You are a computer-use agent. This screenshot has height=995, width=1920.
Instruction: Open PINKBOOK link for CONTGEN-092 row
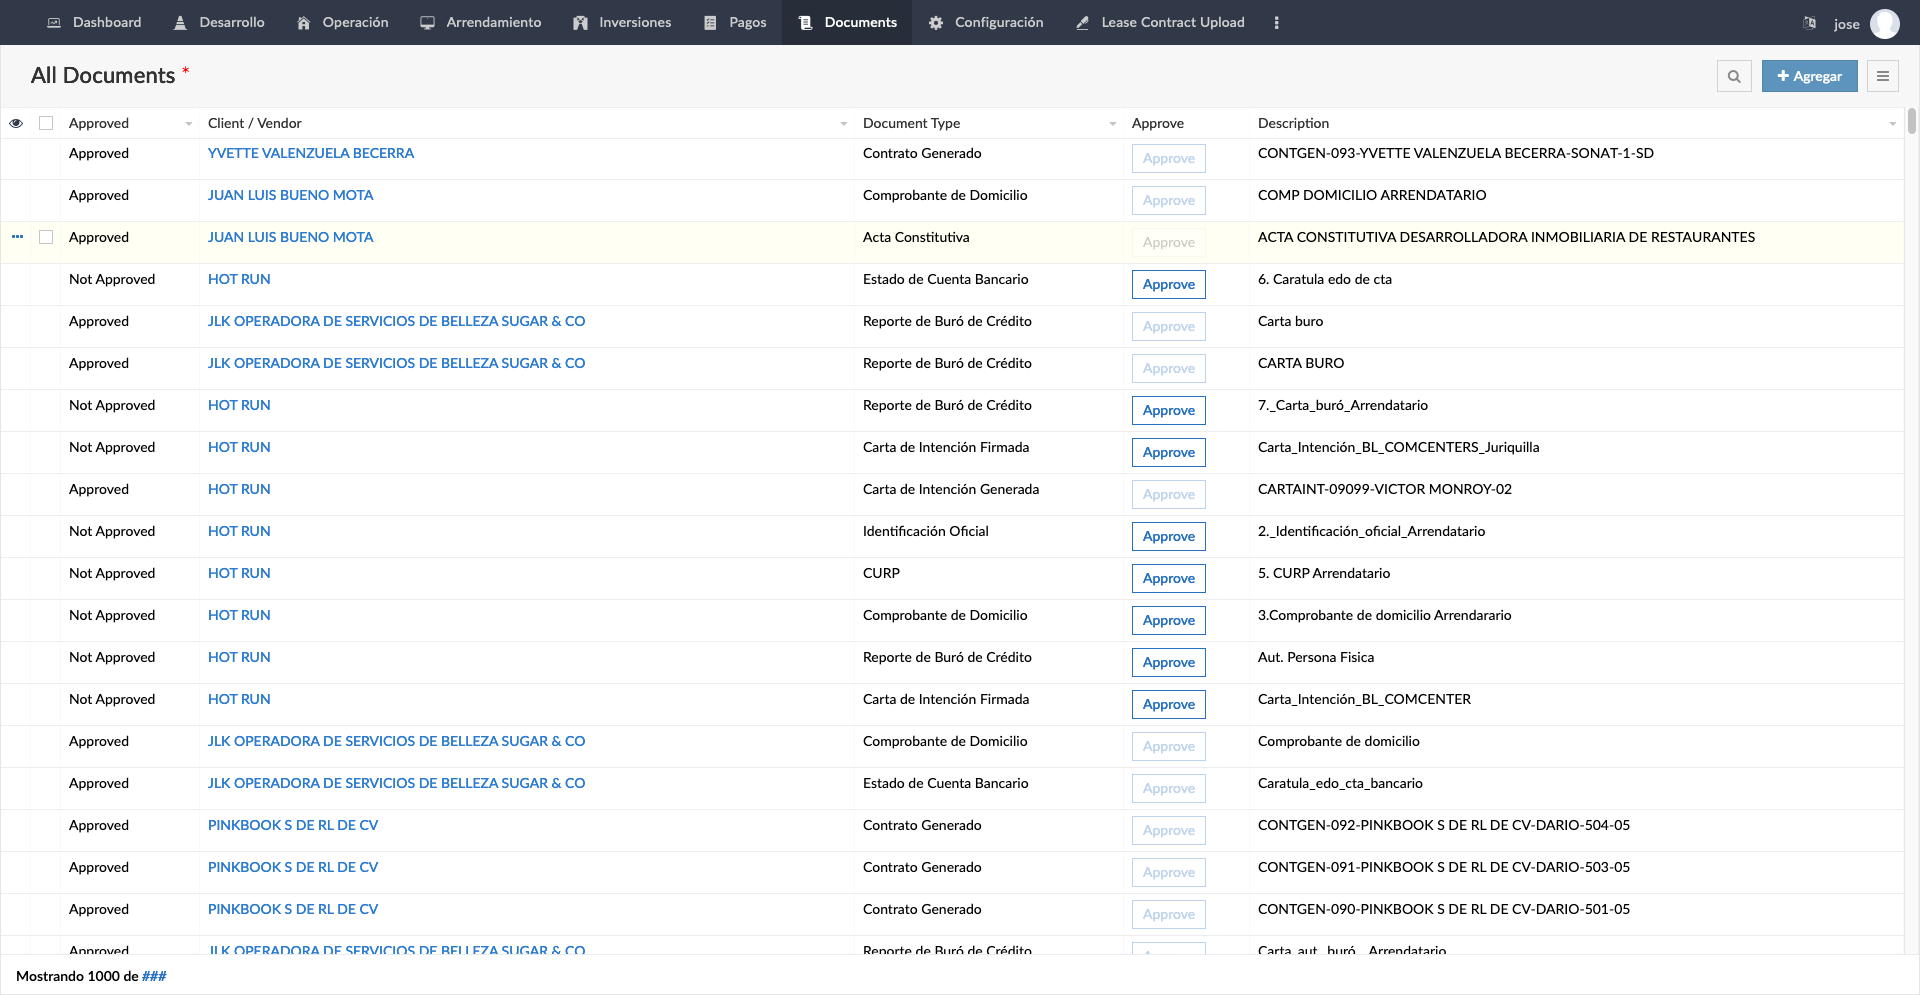click(293, 825)
